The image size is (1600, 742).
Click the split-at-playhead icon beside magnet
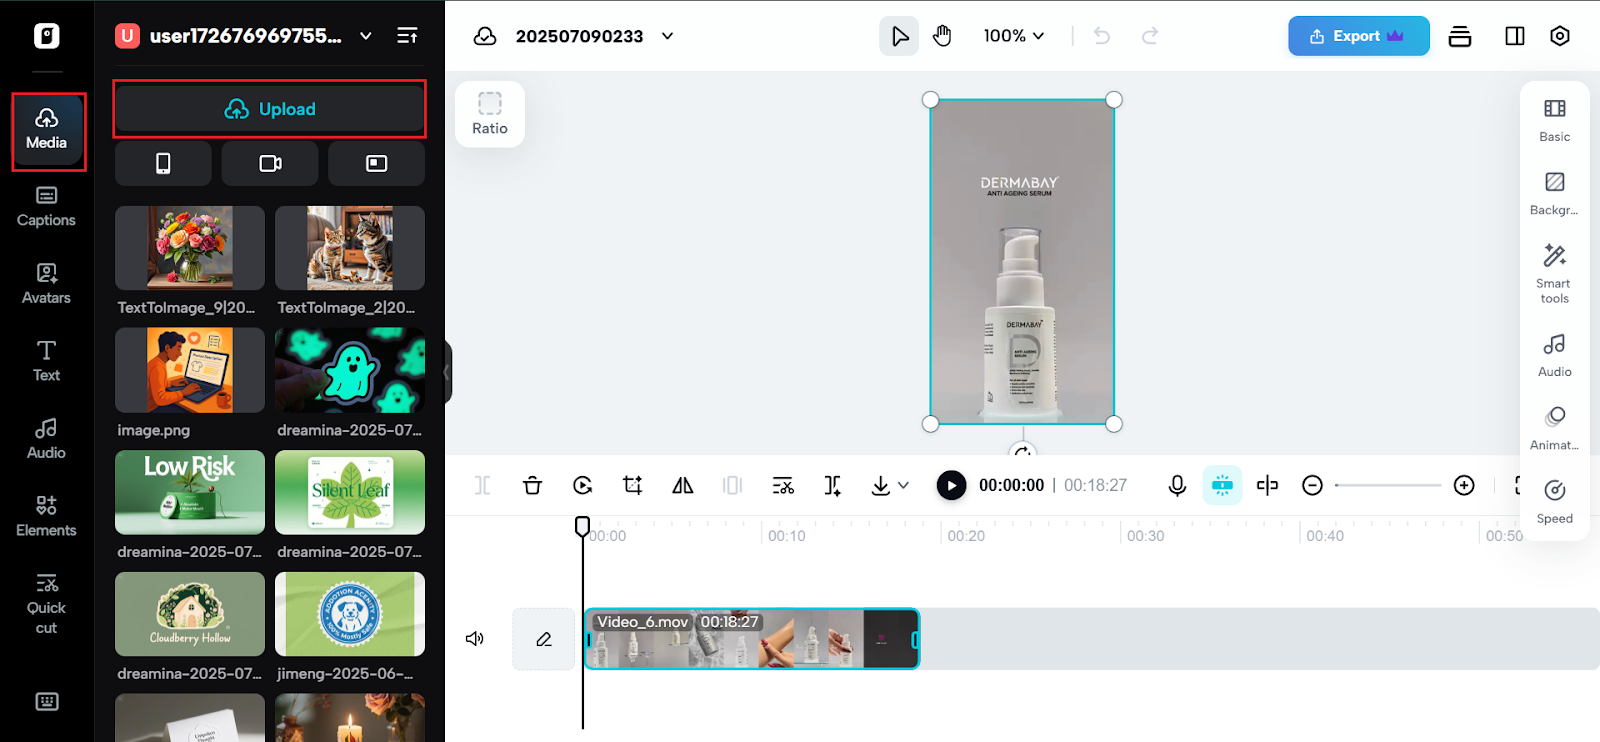[1267, 485]
